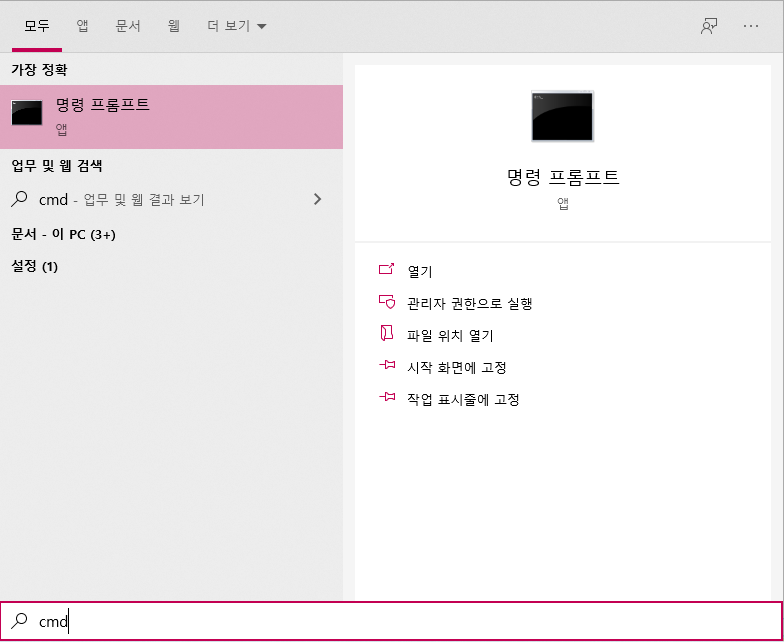The image size is (784, 642).
Task: Choose 파일 위치 열기
Action: [x=450, y=336]
